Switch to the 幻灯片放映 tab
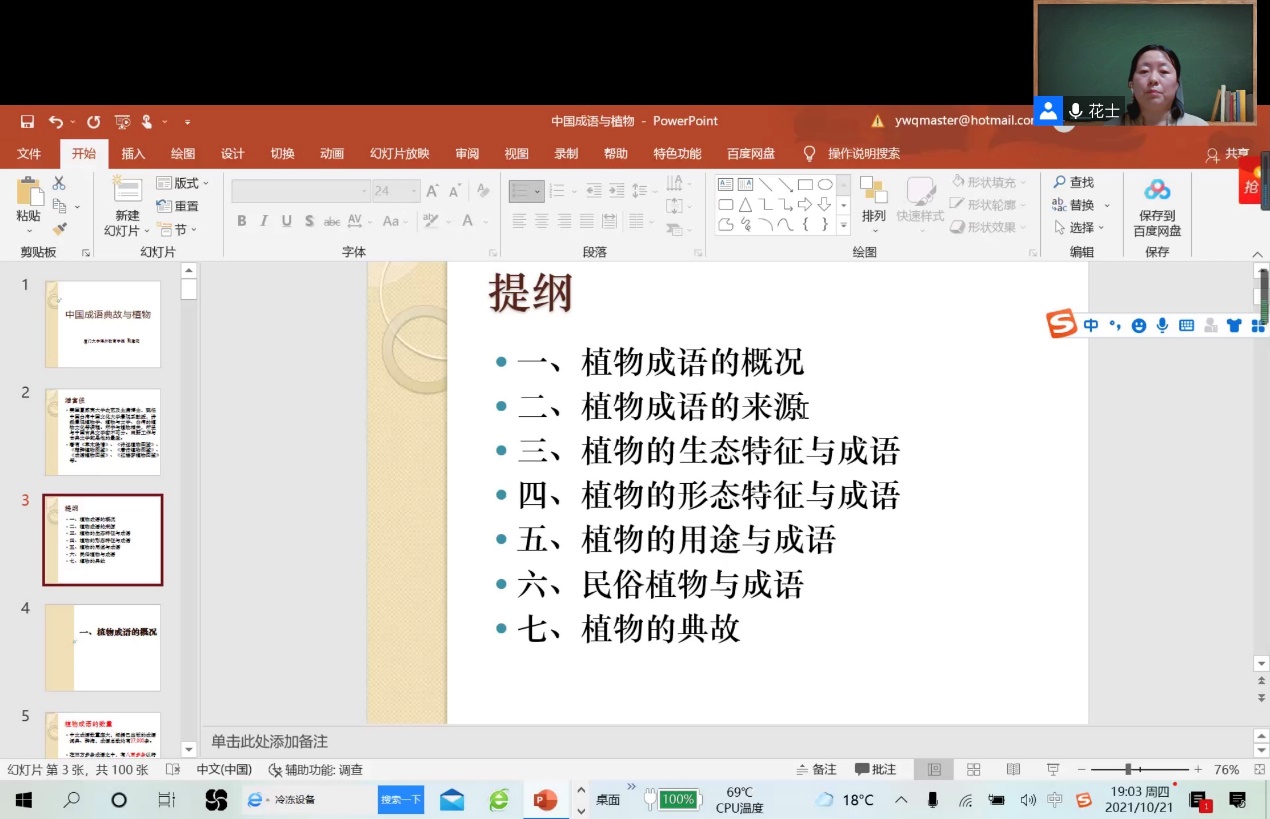 click(x=399, y=153)
